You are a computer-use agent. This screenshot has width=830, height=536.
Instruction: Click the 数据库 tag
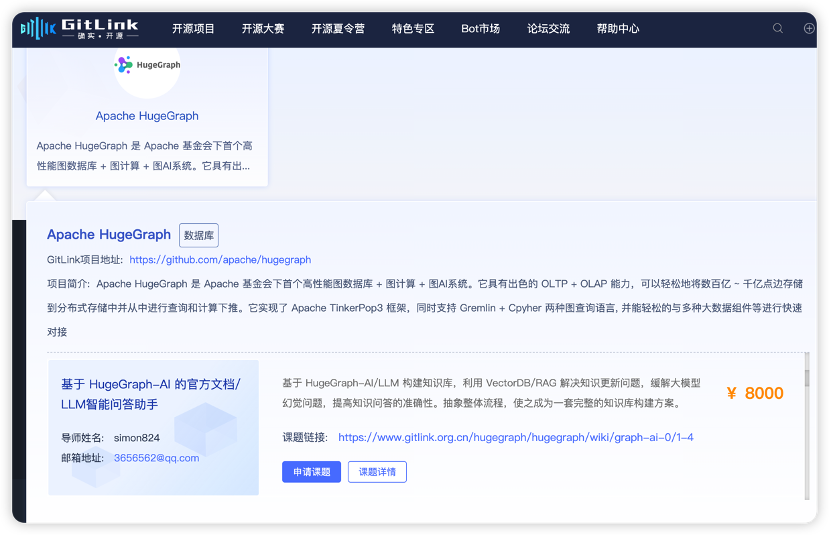(199, 235)
